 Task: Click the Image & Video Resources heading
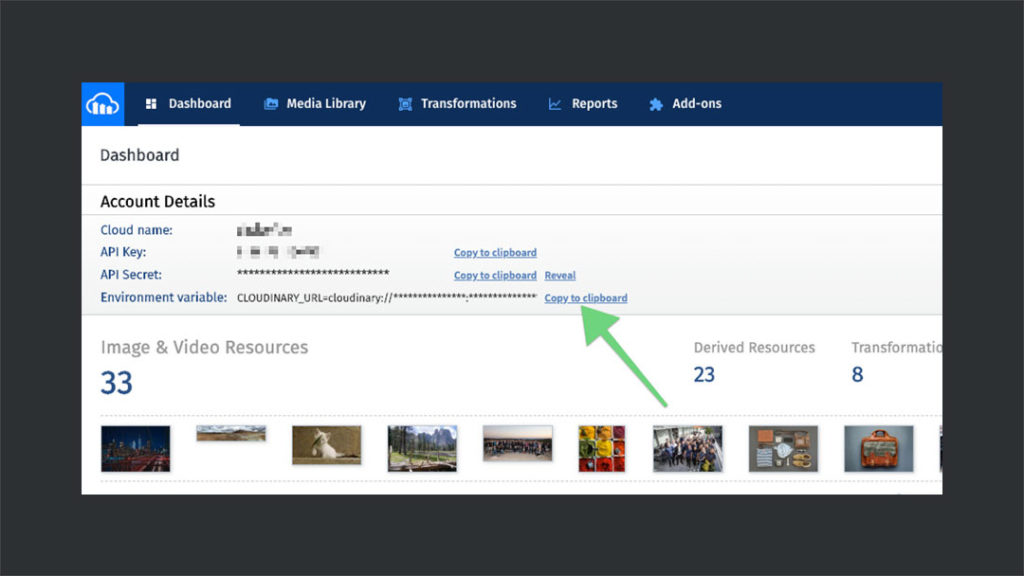coord(204,347)
